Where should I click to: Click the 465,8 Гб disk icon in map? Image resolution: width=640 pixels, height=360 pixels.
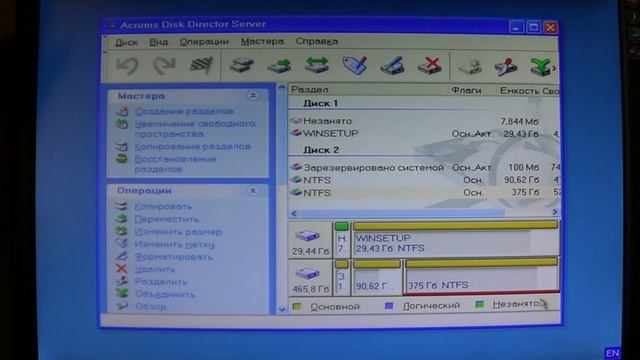click(307, 273)
